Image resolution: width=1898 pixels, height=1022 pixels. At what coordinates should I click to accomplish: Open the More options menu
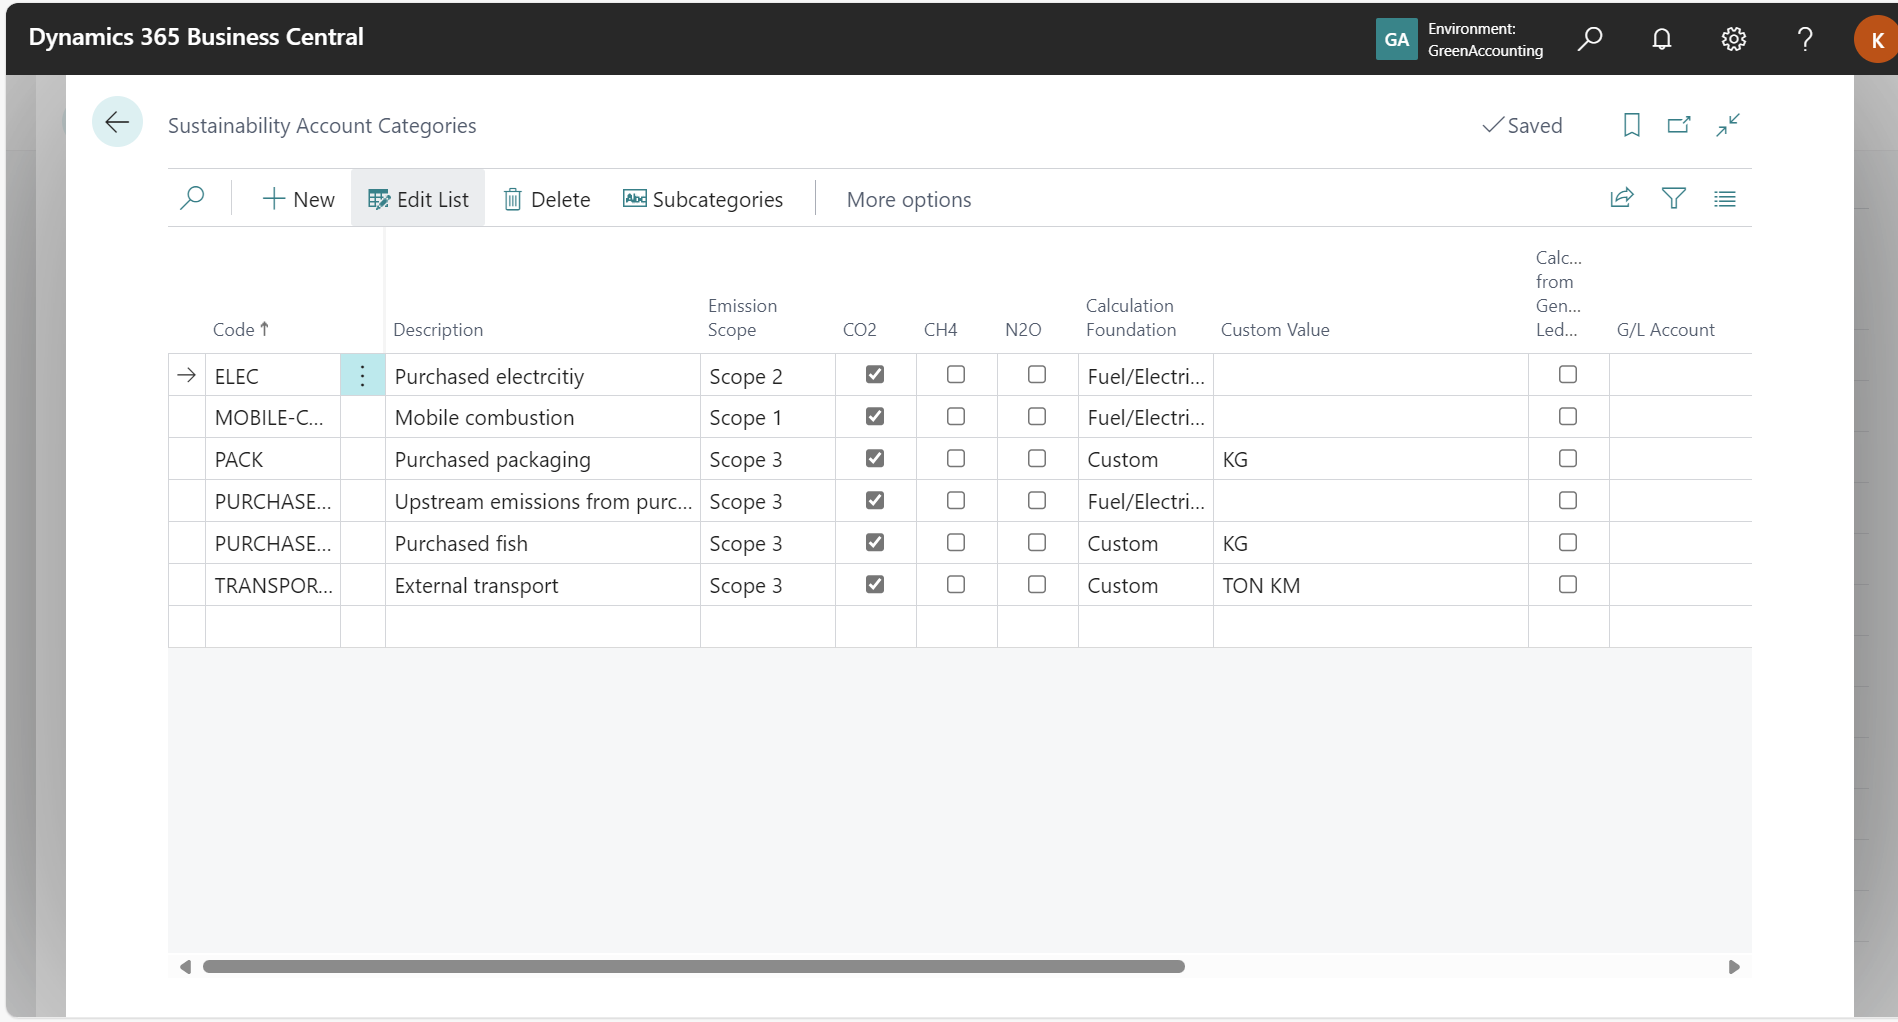coord(908,200)
